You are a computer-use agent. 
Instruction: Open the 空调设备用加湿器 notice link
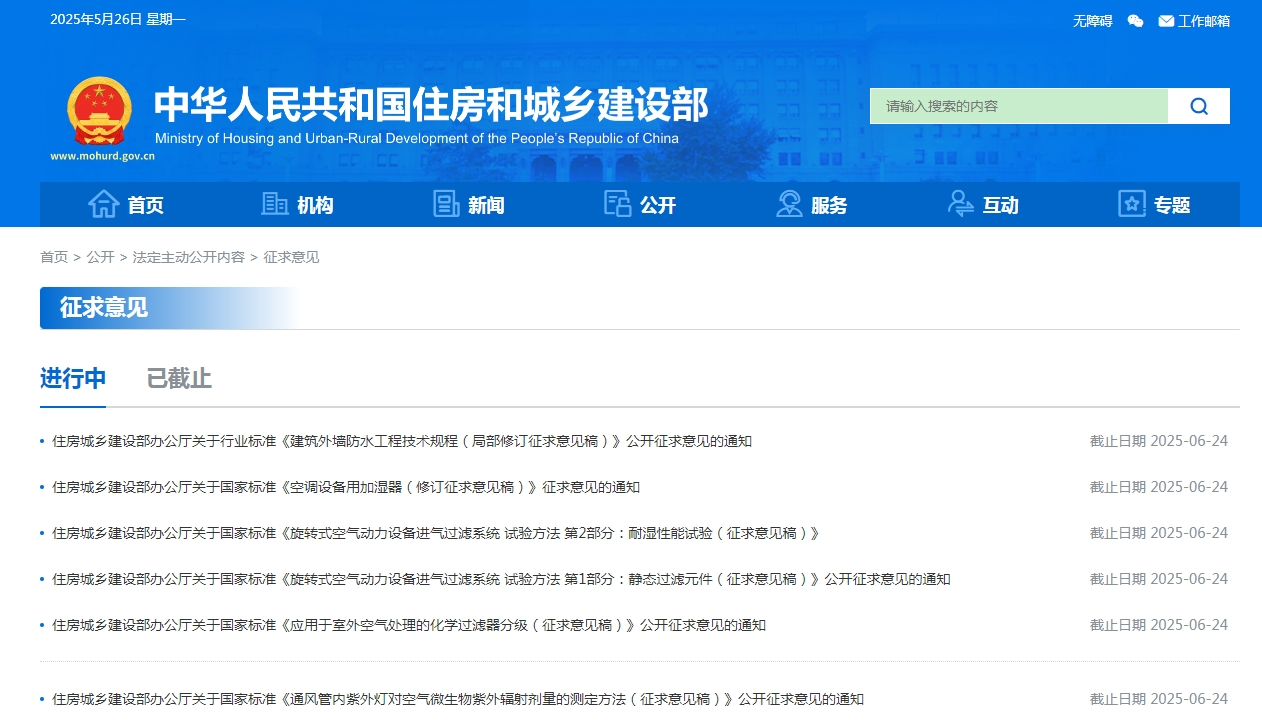click(x=346, y=487)
